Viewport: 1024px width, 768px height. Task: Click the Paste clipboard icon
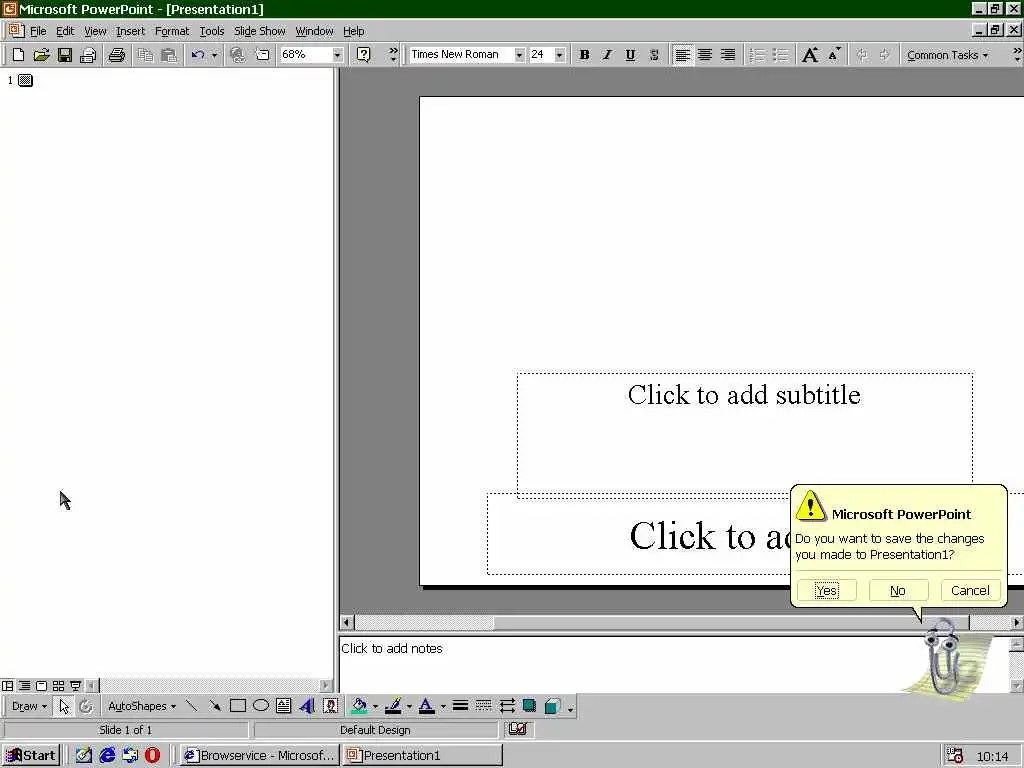pos(168,55)
